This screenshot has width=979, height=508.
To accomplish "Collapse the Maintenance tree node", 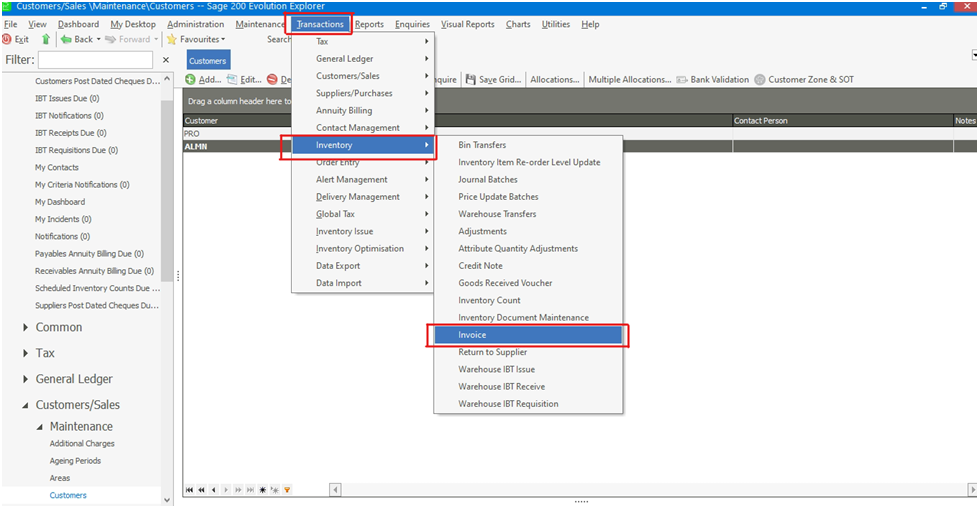I will coord(39,427).
